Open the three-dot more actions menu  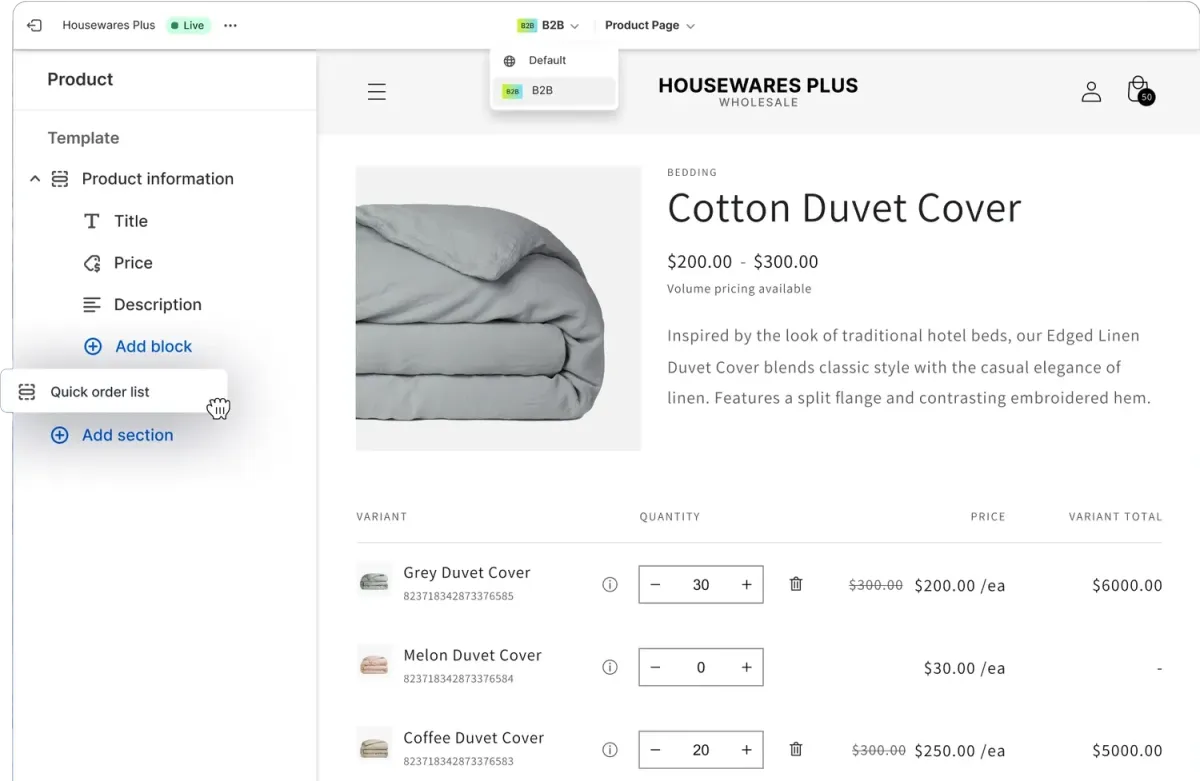(x=231, y=25)
